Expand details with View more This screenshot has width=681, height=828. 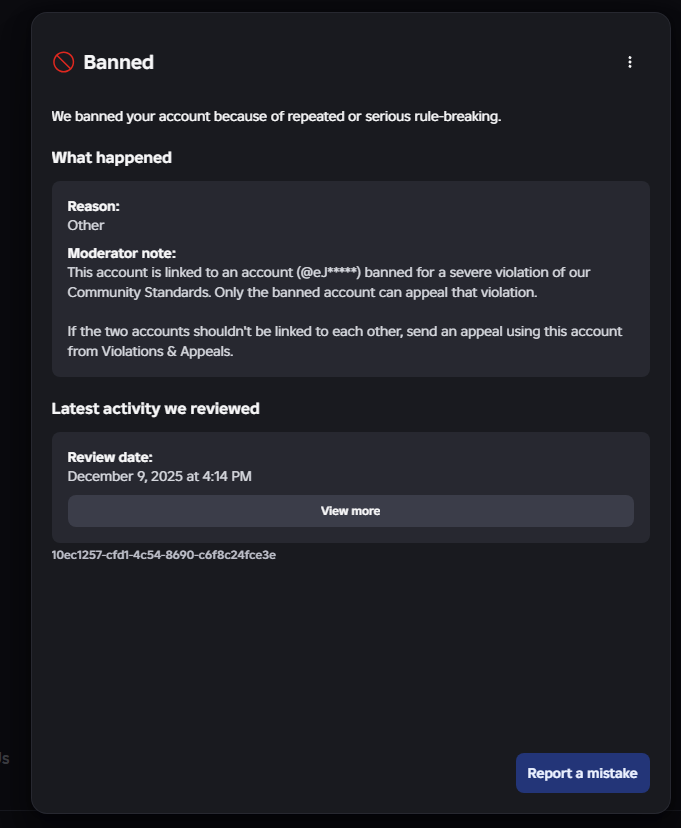click(x=350, y=511)
